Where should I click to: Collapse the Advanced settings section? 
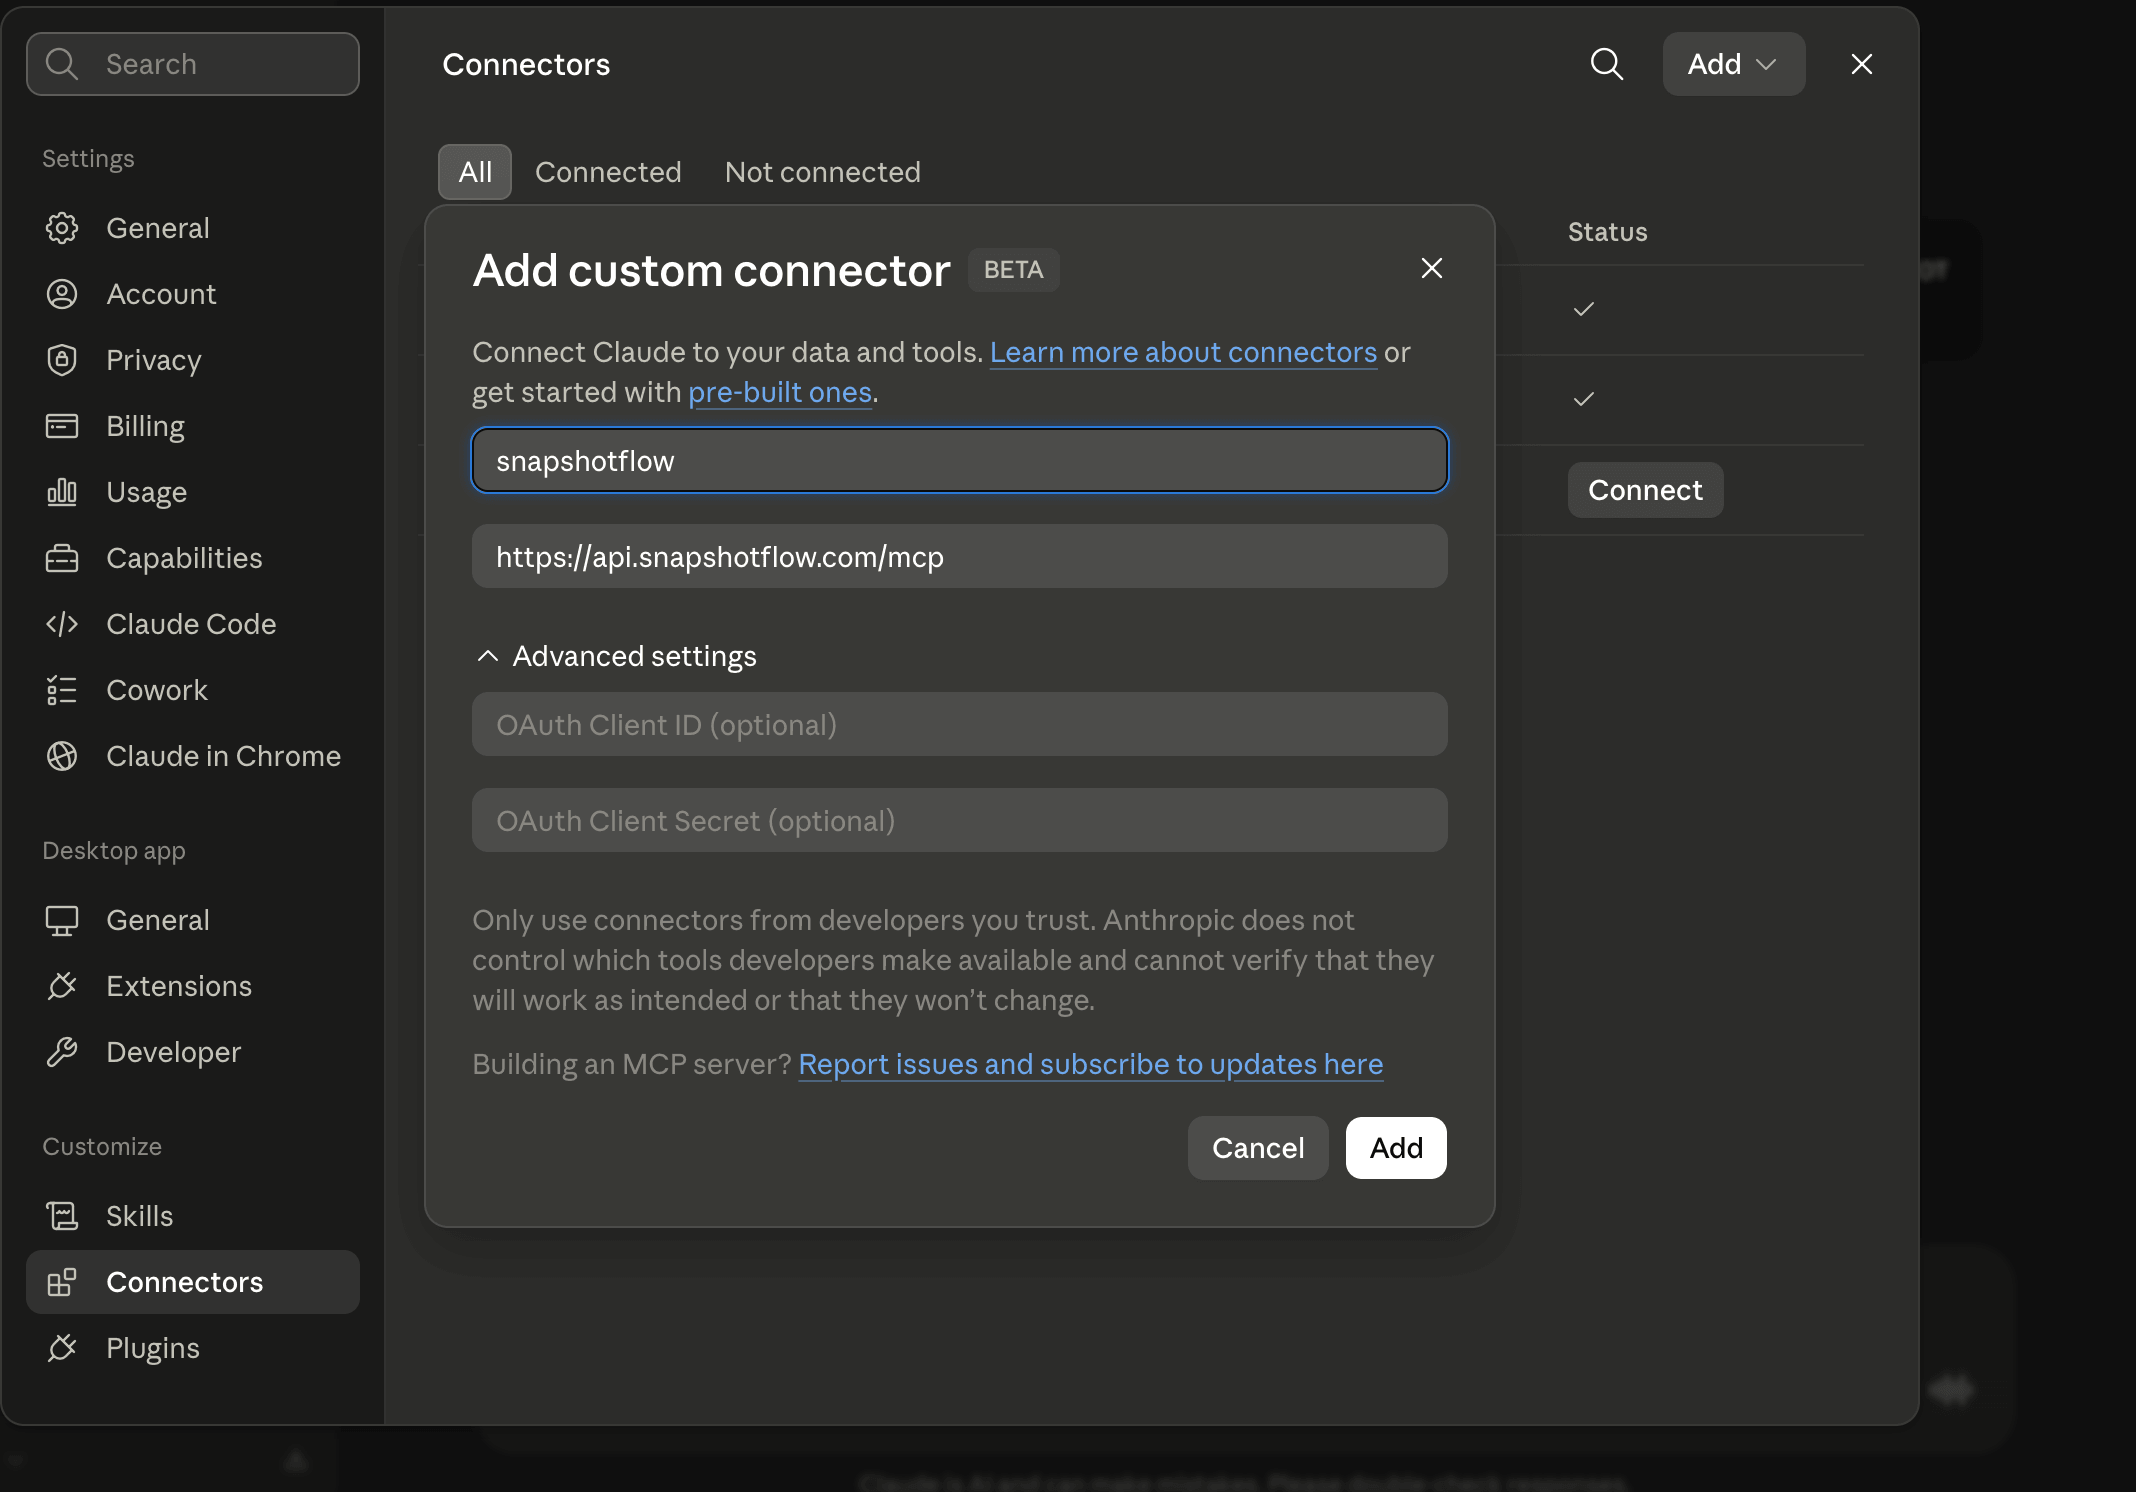pyautogui.click(x=615, y=656)
